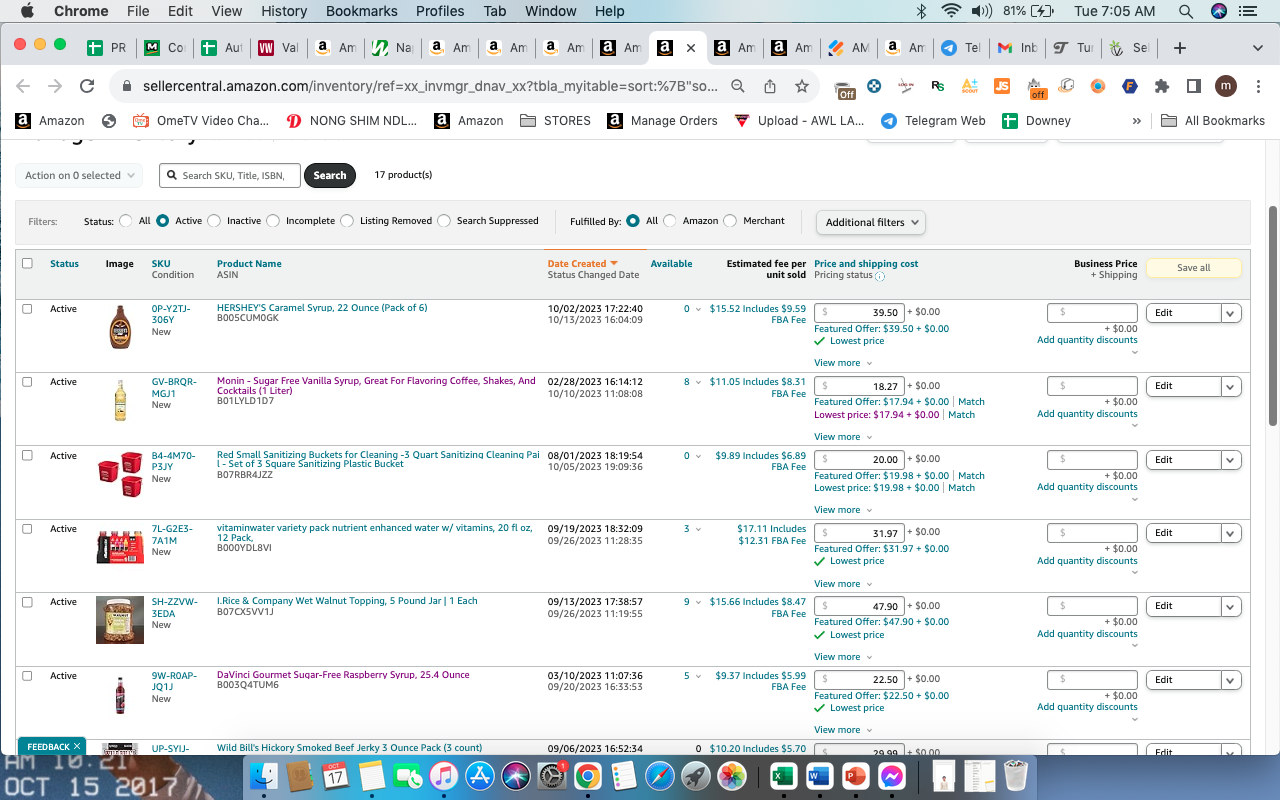Go back to the previous page
The height and width of the screenshot is (800, 1280).
coord(23,86)
